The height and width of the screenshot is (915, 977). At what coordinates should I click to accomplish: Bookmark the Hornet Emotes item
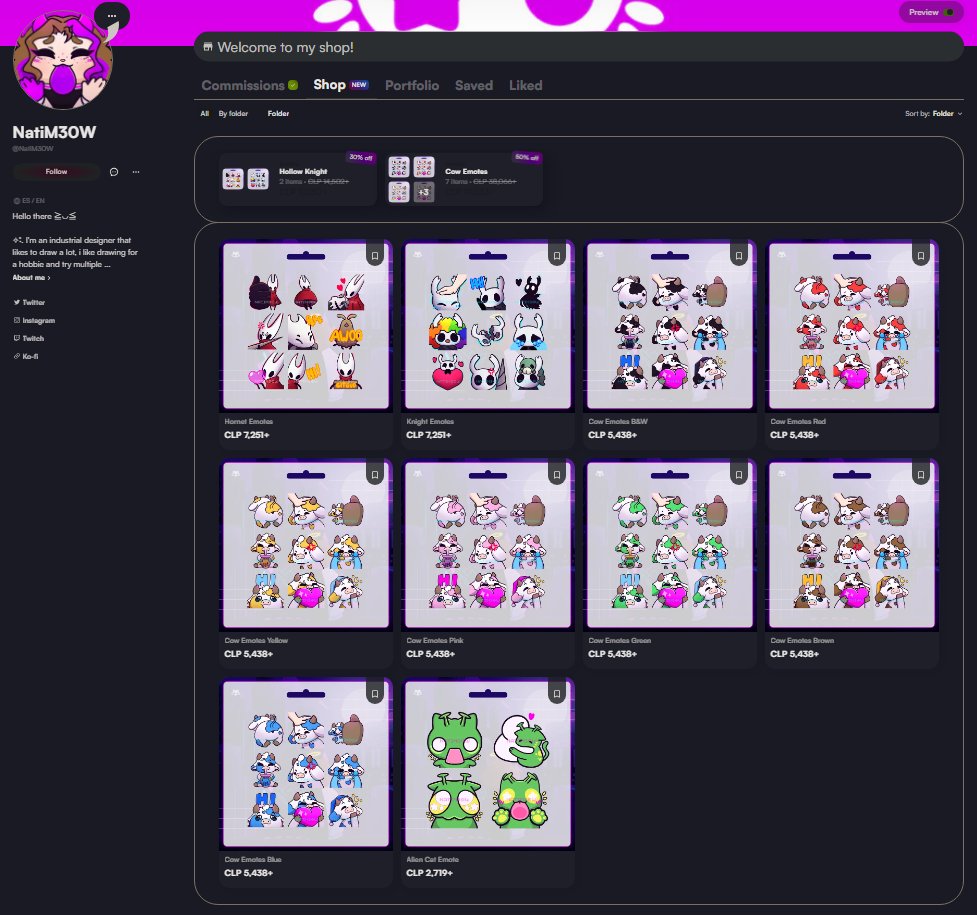[375, 256]
